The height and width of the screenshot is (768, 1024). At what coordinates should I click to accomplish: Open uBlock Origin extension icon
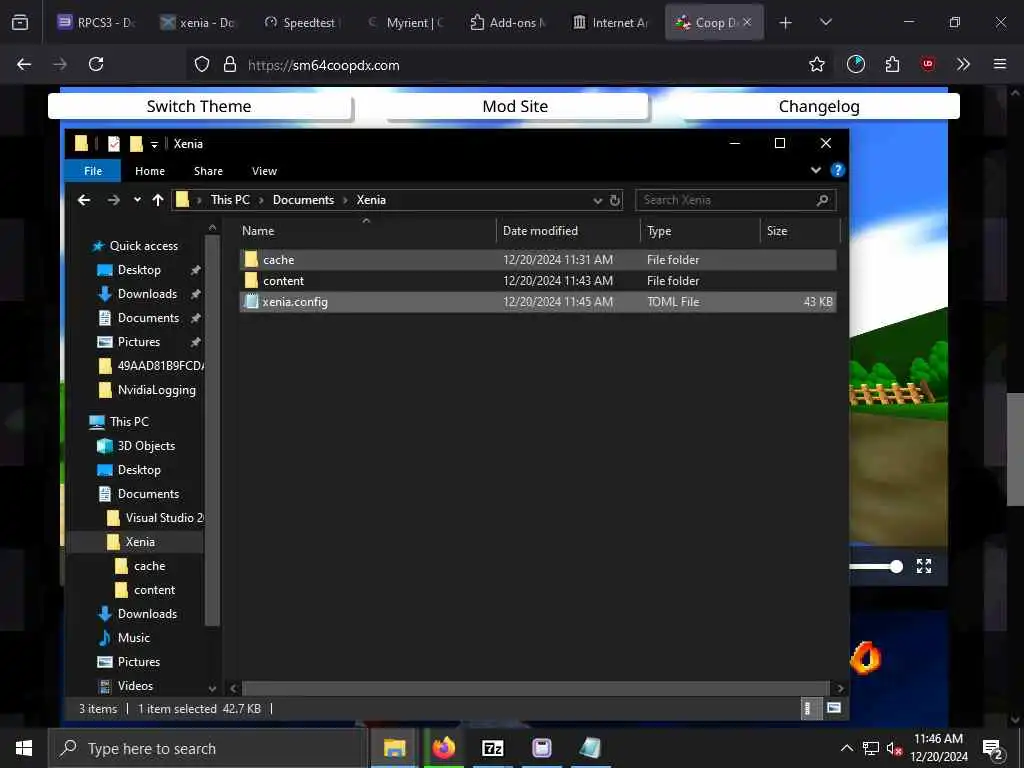coord(928,64)
